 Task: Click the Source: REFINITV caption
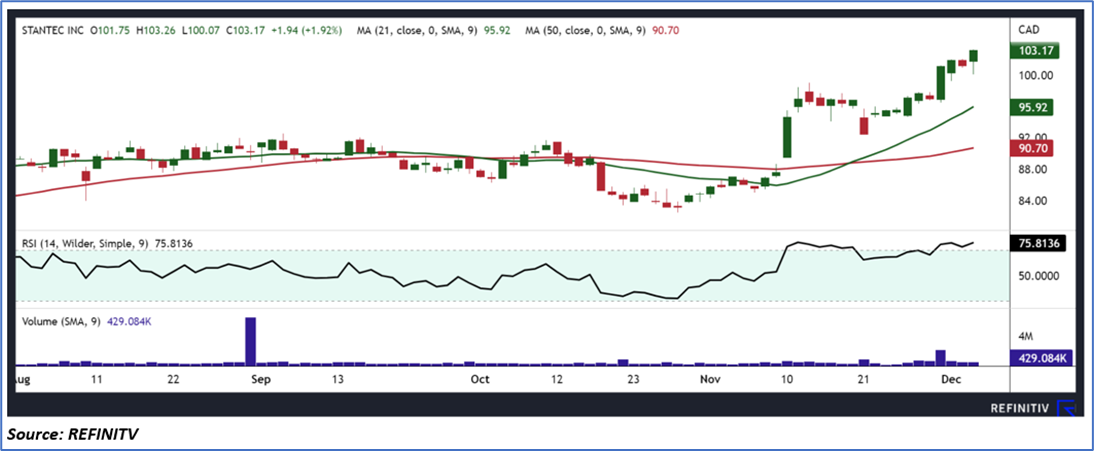[73, 434]
